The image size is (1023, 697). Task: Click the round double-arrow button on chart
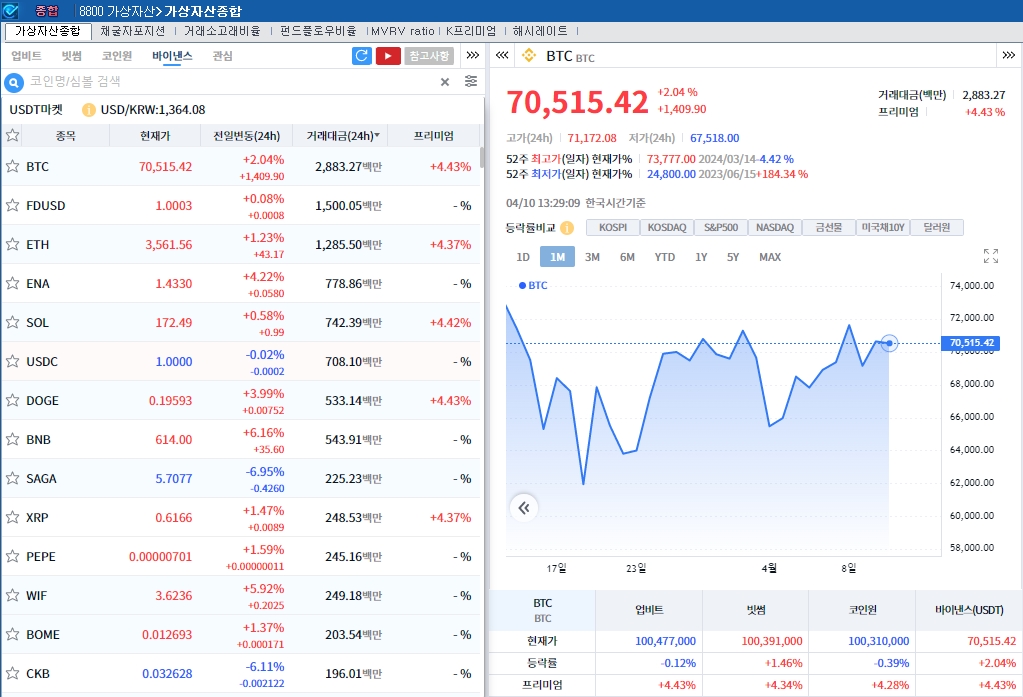tap(524, 508)
